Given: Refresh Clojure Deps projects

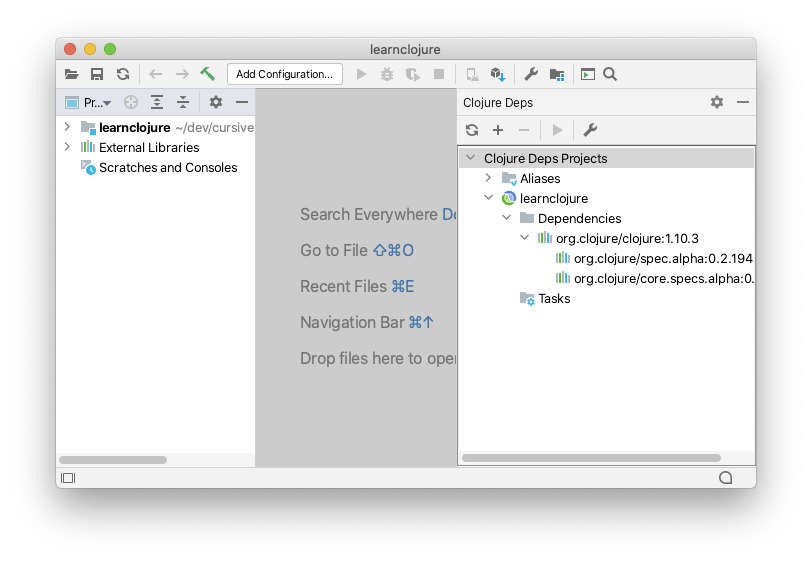Looking at the screenshot, I should point(472,130).
